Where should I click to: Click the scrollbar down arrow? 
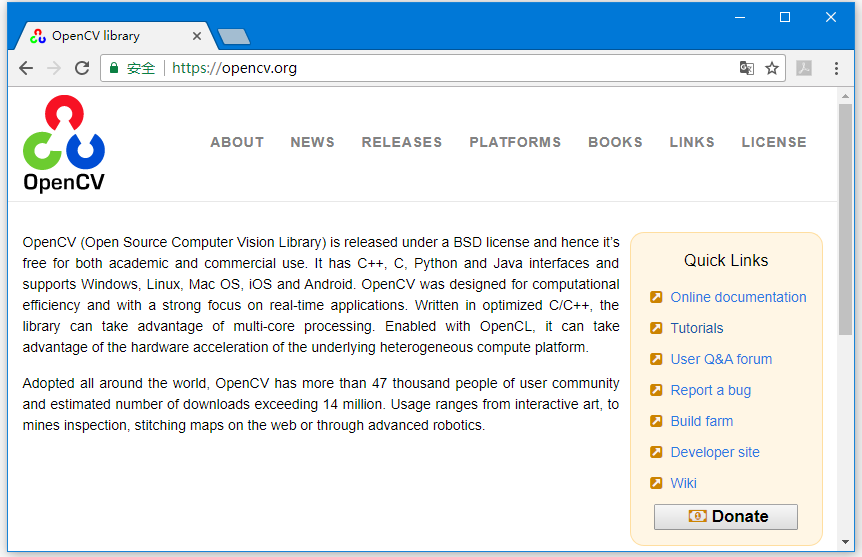tap(845, 542)
